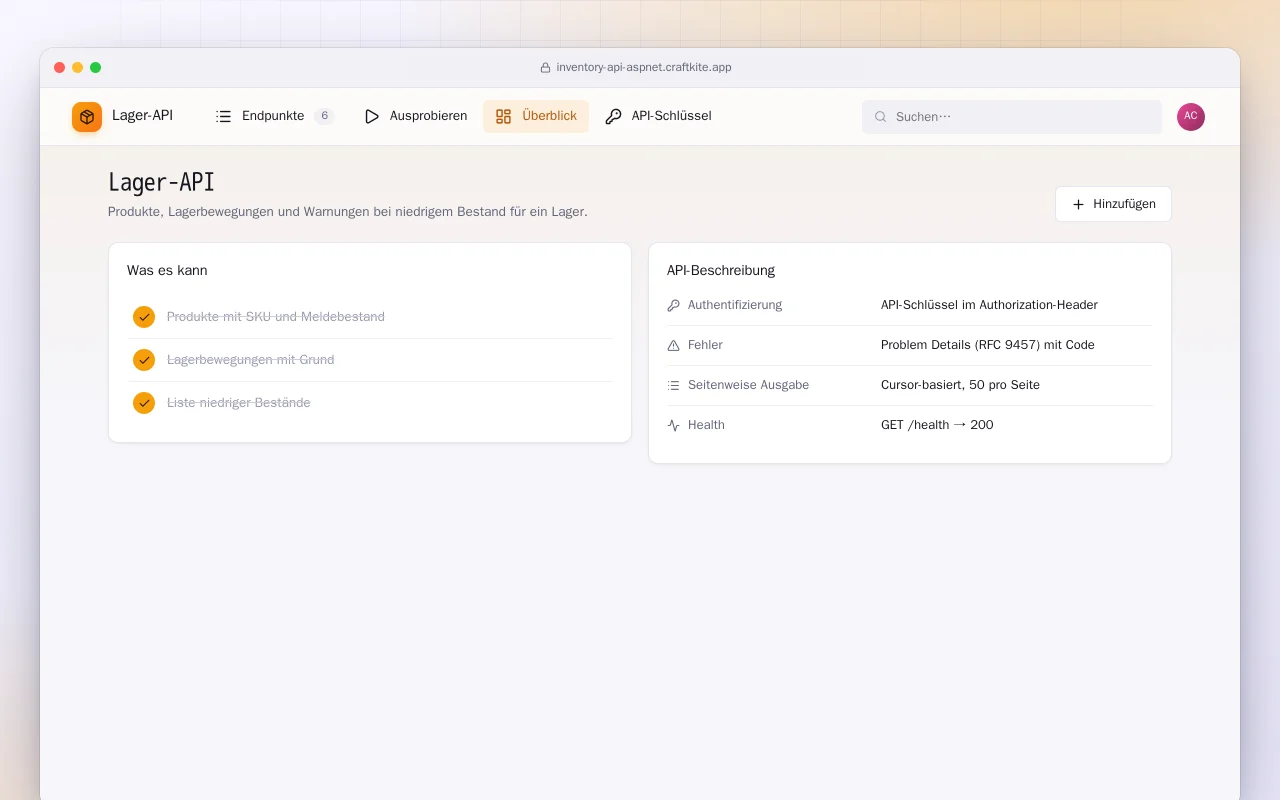Click the list icon next to Seitenweise Ausgabe
Screen dimensions: 1280x800
point(673,385)
